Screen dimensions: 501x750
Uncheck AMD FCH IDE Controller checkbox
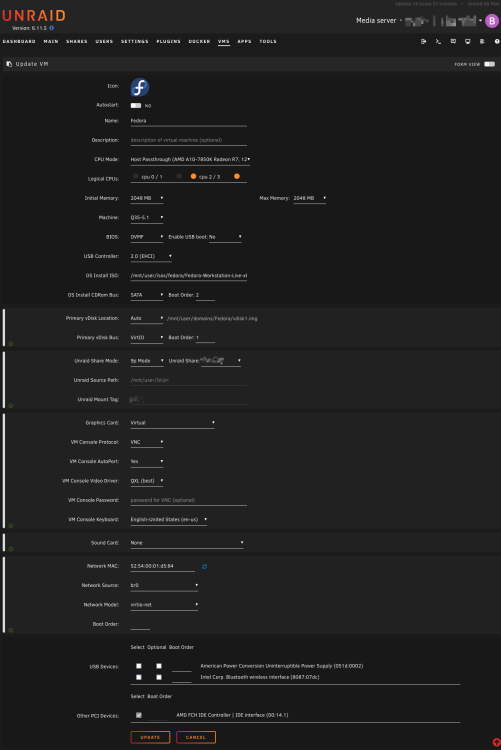(139, 715)
